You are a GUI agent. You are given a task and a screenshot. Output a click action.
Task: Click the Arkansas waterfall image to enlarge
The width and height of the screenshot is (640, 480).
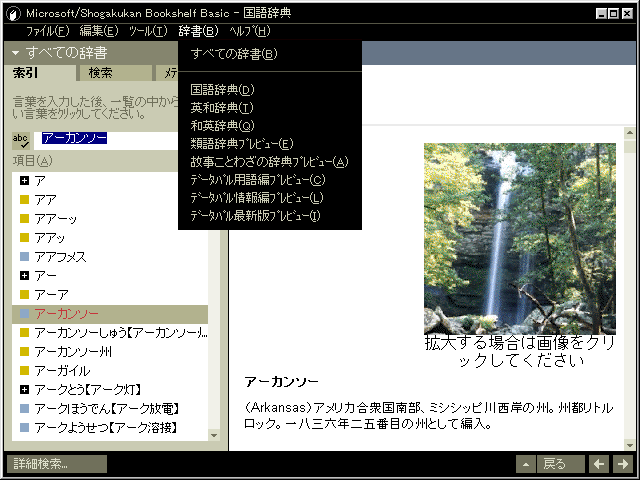519,238
